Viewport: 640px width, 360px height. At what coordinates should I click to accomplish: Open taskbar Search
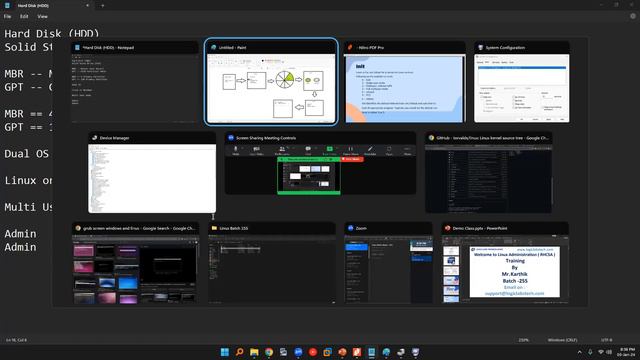click(x=239, y=352)
